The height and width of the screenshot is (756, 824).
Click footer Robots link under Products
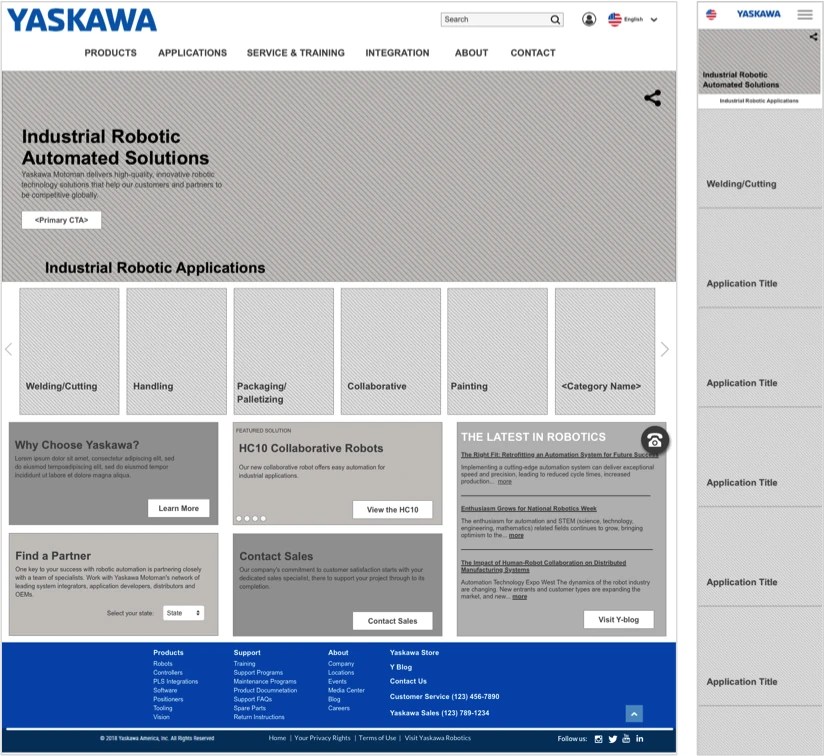163,664
